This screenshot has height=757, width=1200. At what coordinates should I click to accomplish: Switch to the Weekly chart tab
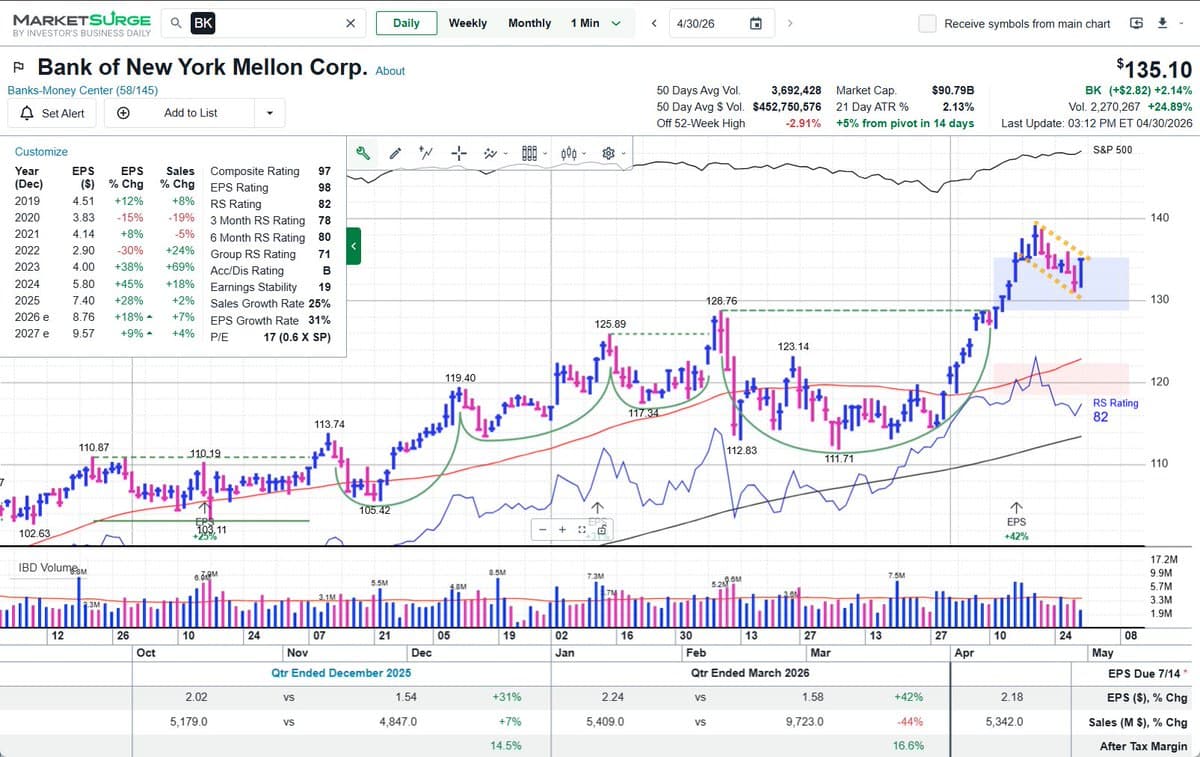coord(467,23)
